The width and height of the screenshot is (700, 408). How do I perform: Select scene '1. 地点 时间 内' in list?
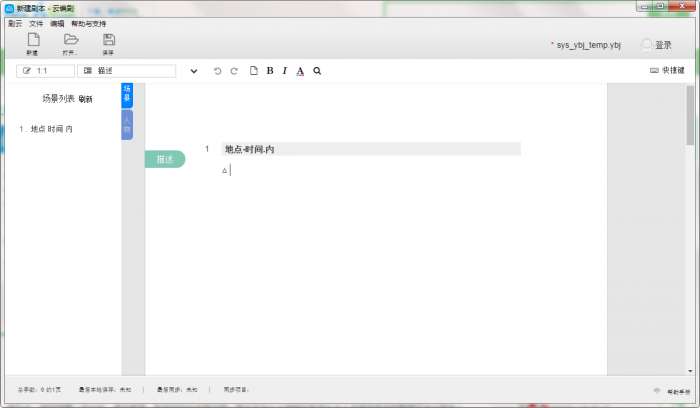(46, 129)
